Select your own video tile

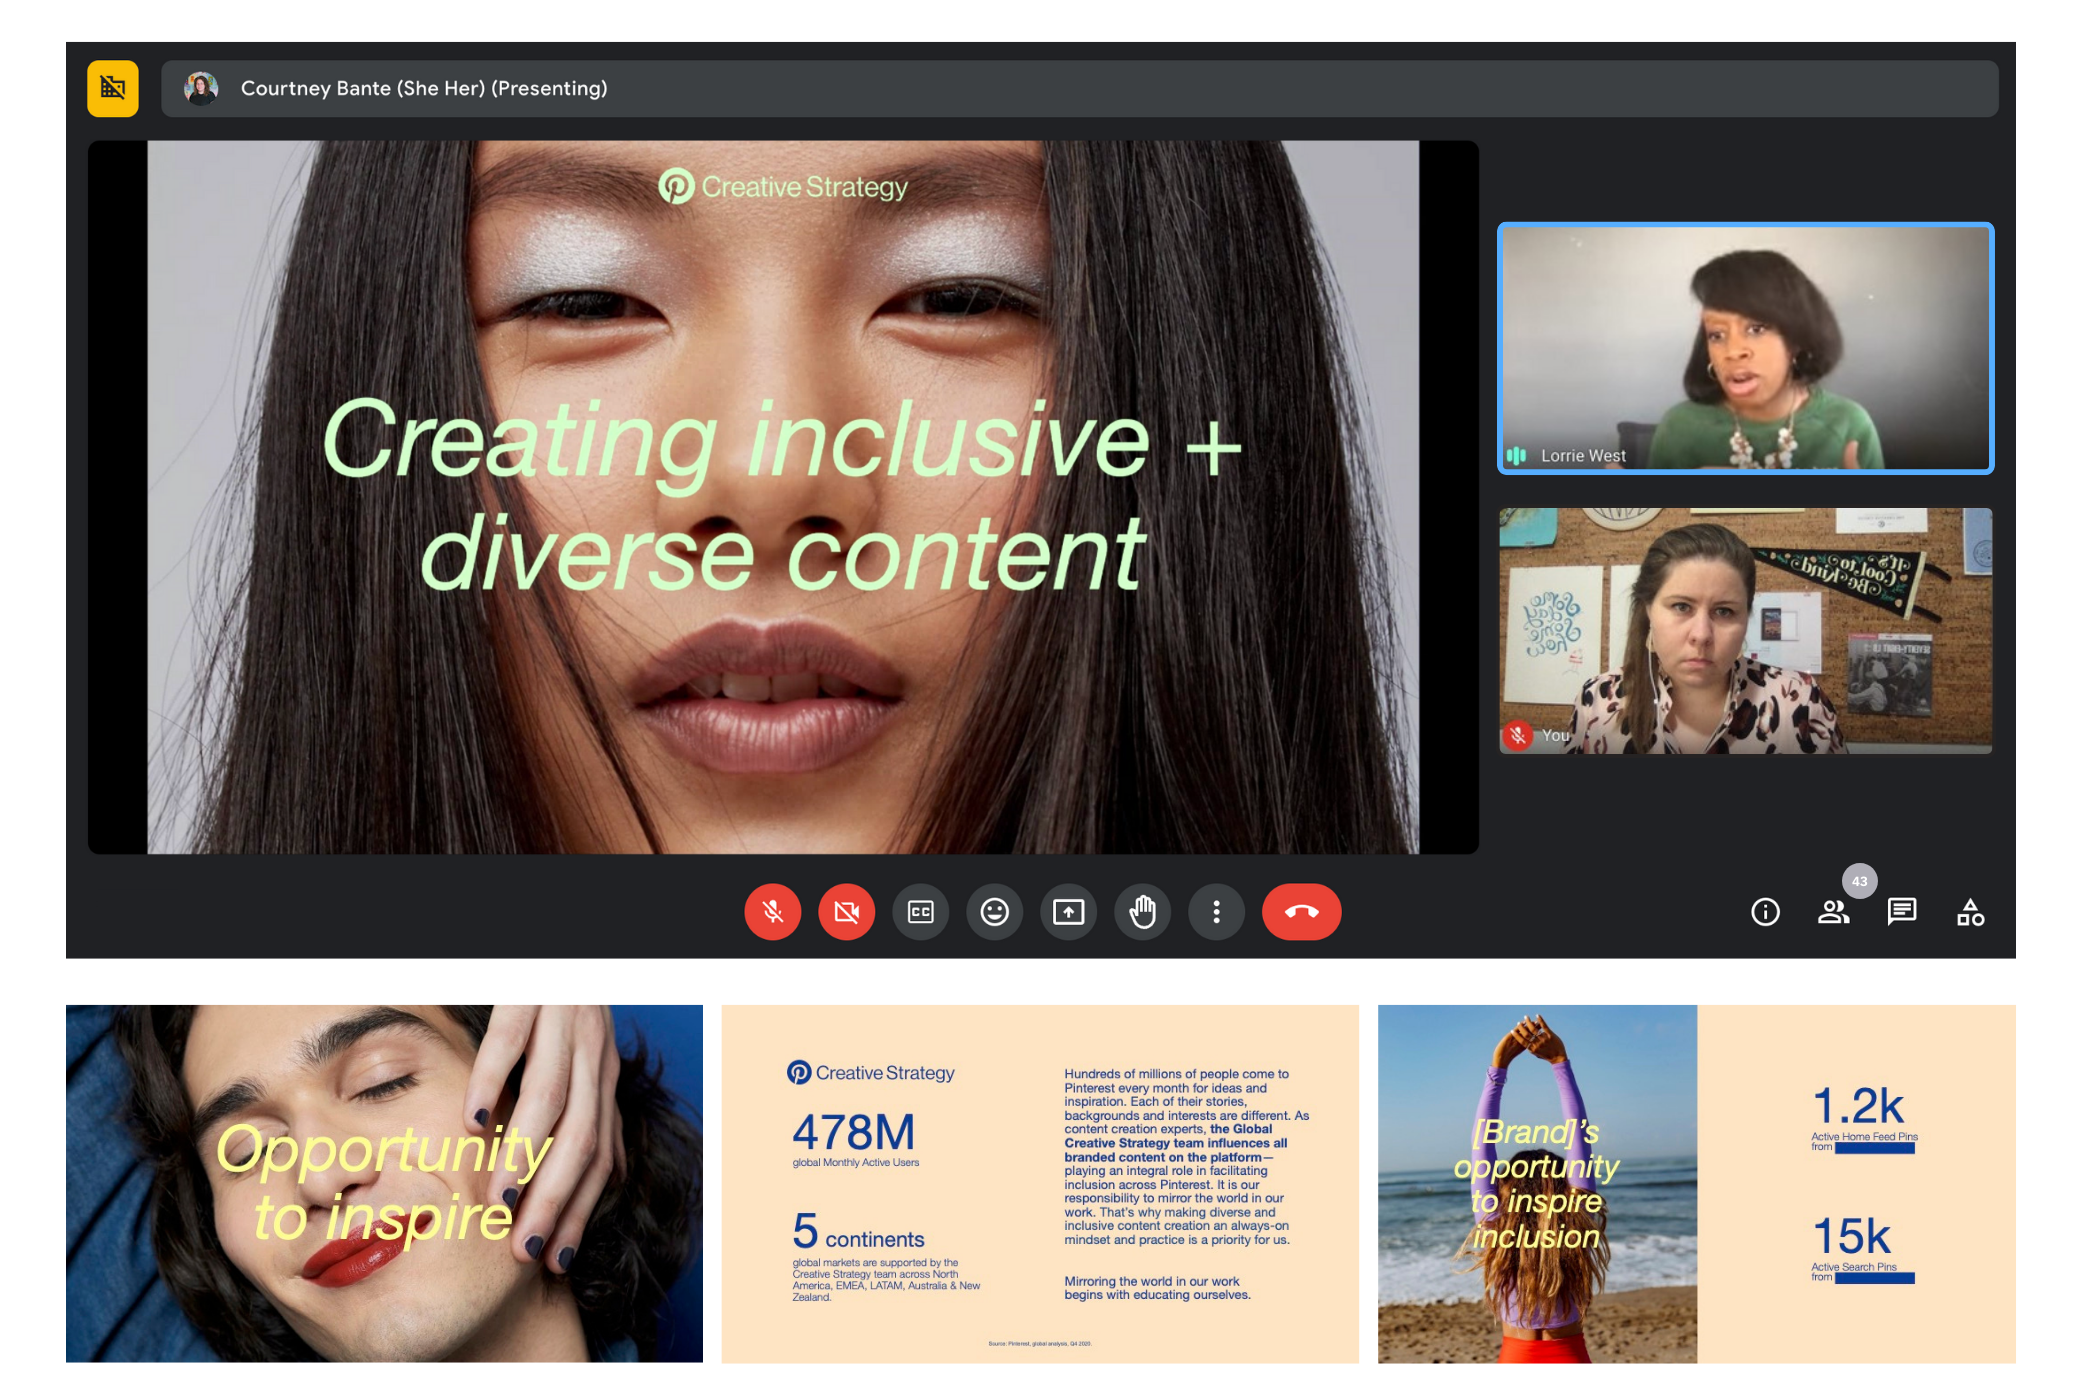click(x=1745, y=630)
